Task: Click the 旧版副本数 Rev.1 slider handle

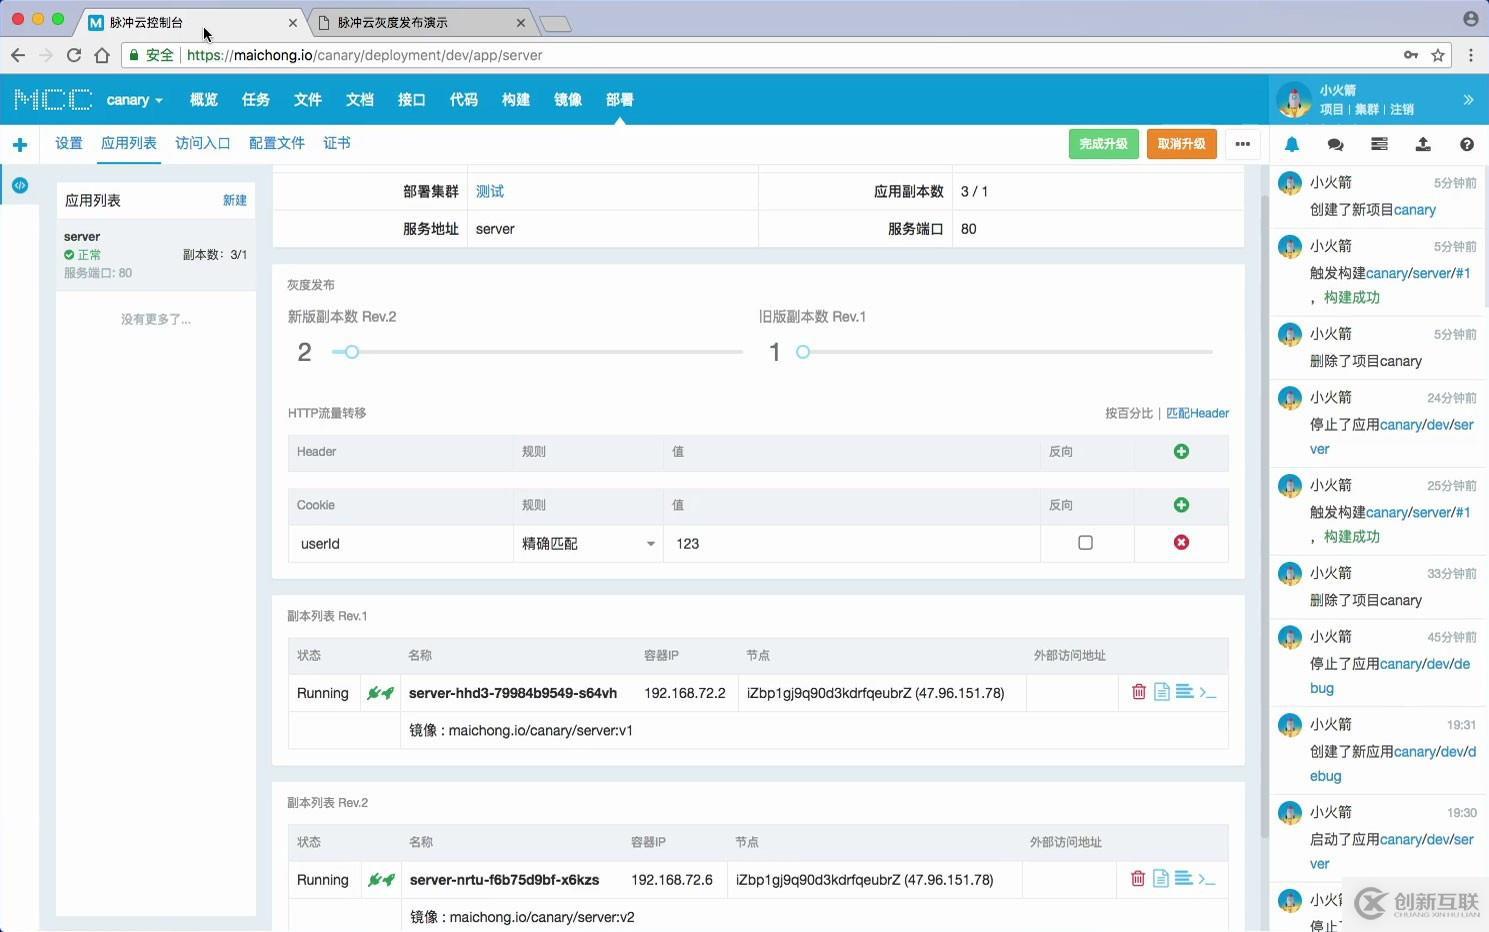Action: tap(803, 352)
